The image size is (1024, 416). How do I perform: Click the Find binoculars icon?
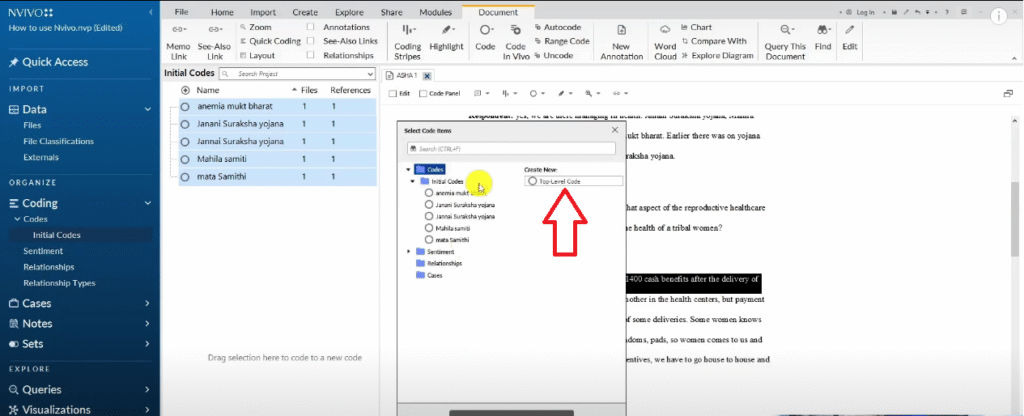(x=823, y=29)
